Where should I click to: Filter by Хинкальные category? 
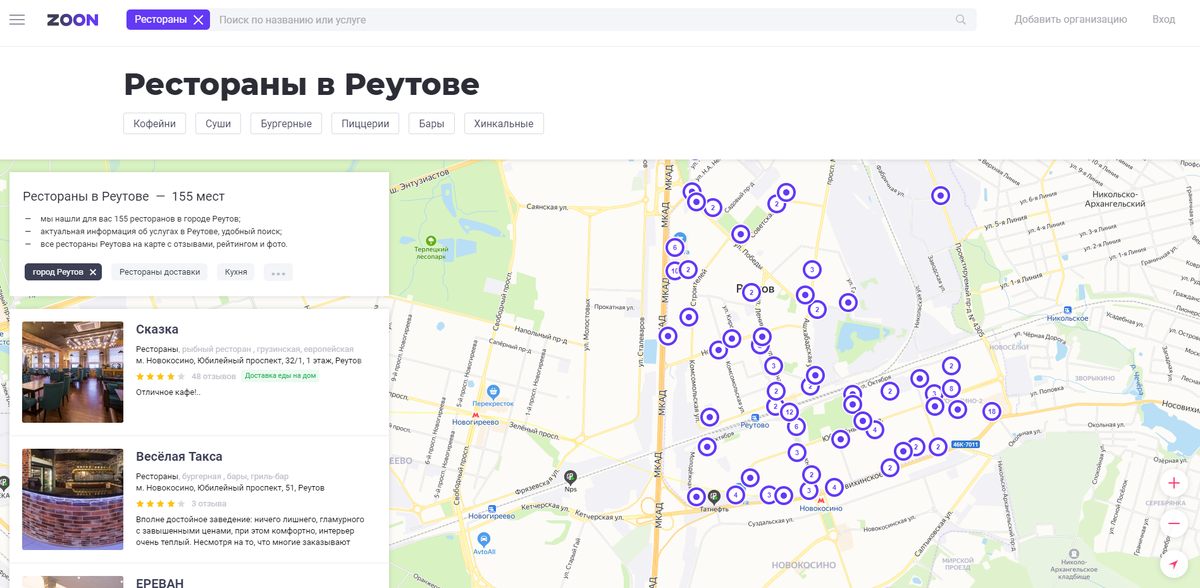click(504, 124)
